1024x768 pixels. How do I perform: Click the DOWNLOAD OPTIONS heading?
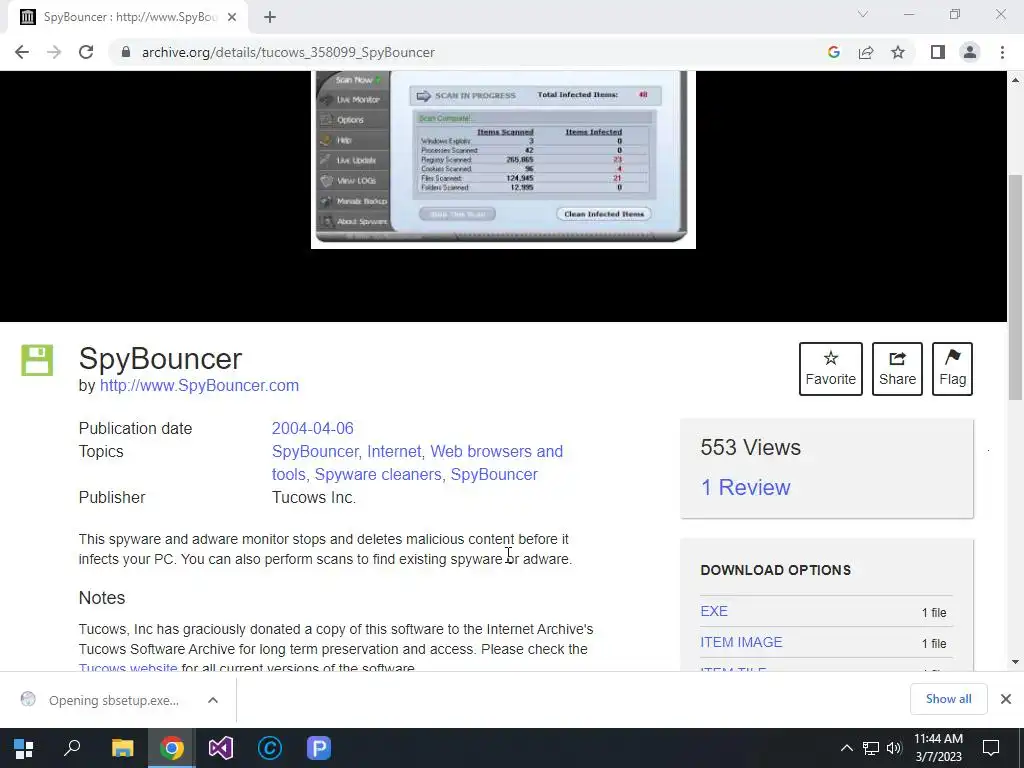tap(775, 570)
